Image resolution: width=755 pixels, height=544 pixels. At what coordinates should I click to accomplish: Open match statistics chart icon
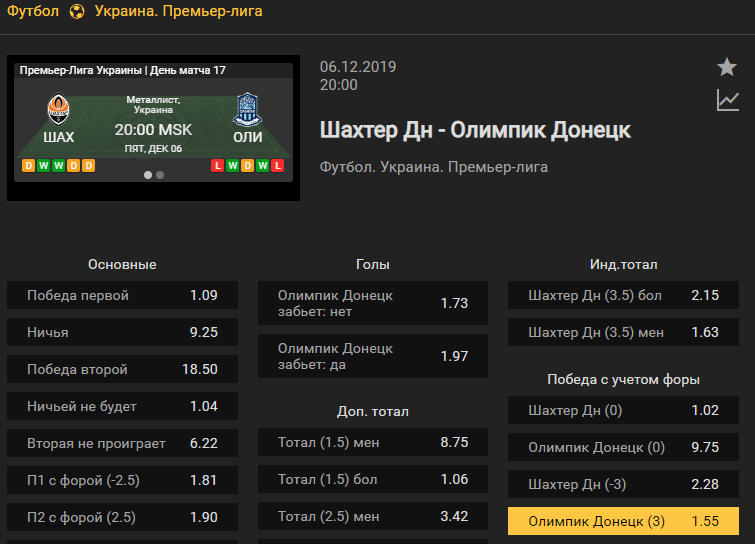(x=728, y=100)
